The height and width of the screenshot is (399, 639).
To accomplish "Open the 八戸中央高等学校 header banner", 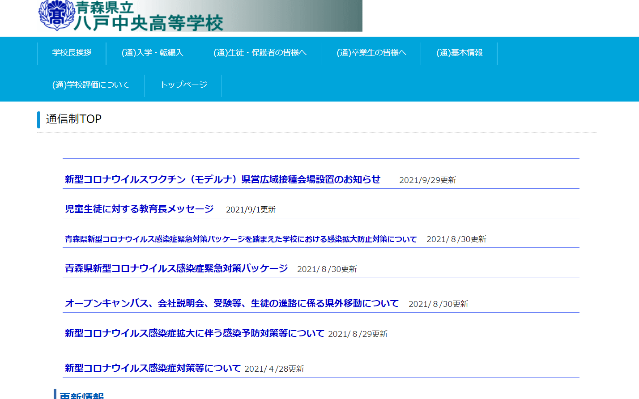I will pos(200,16).
